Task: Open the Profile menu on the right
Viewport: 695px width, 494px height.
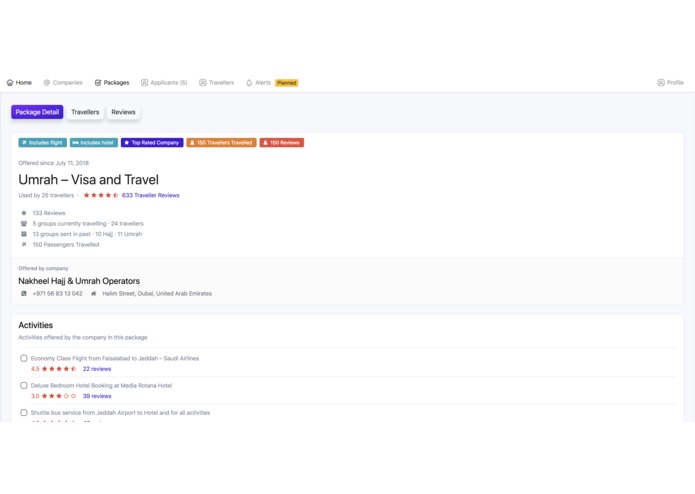Action: [x=671, y=83]
